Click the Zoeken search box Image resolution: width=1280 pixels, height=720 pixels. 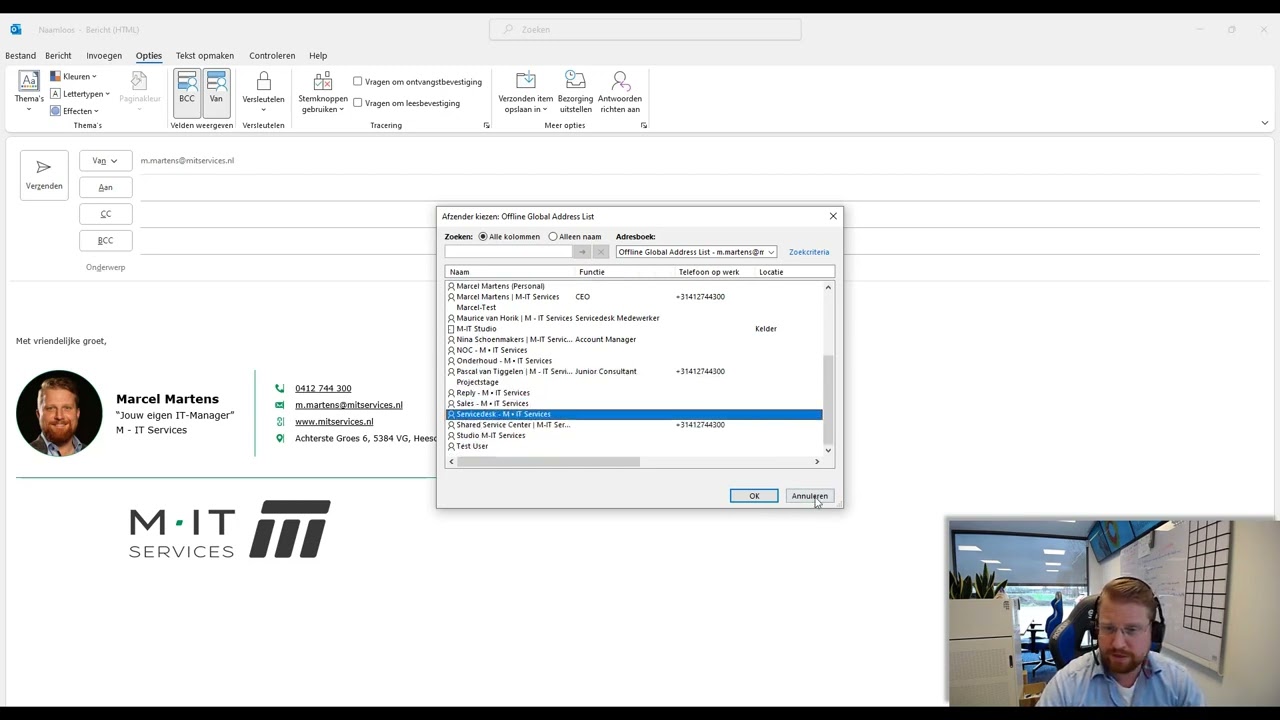click(x=645, y=29)
